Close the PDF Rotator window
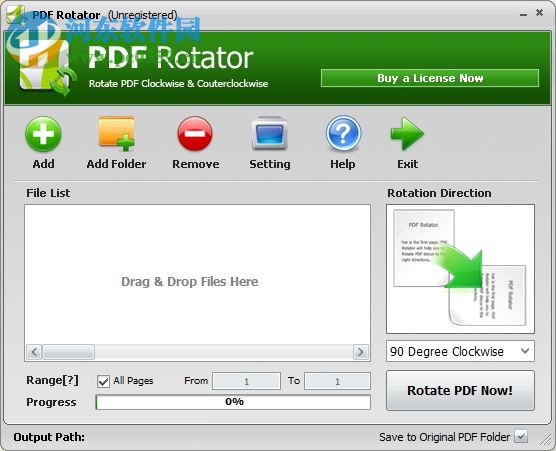 tap(539, 13)
